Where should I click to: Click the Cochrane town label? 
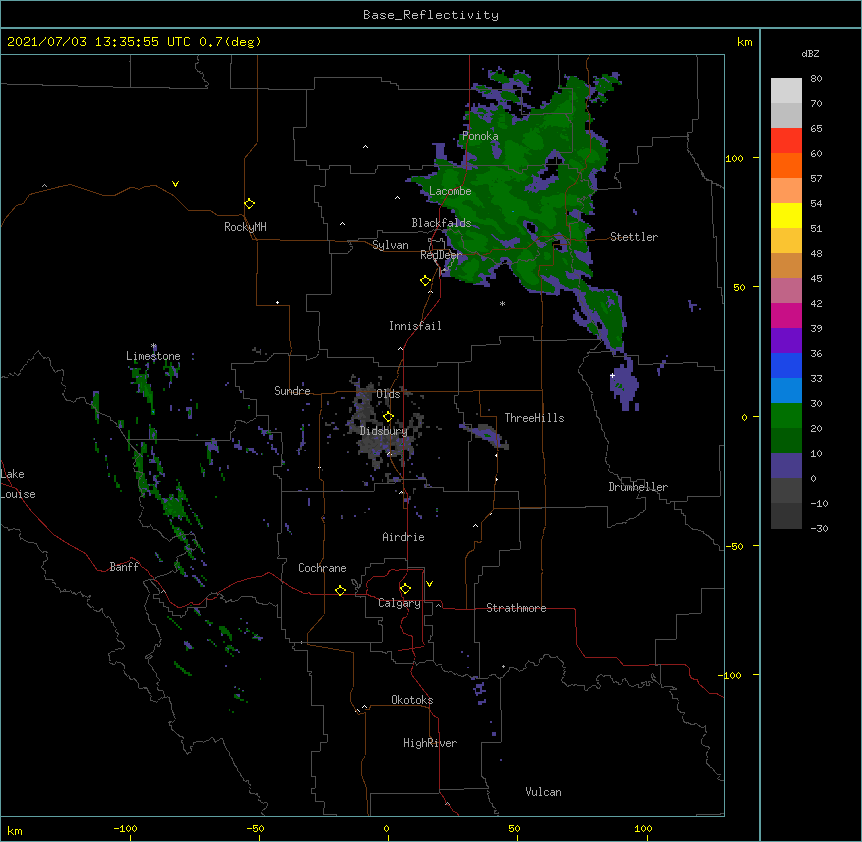click(x=322, y=568)
